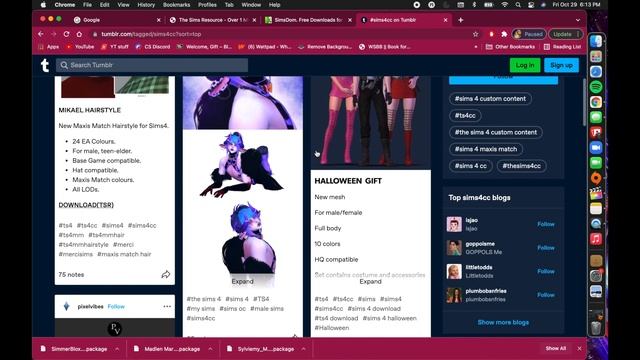Expand the Halloween Gift post
The width and height of the screenshot is (640, 360).
370,282
